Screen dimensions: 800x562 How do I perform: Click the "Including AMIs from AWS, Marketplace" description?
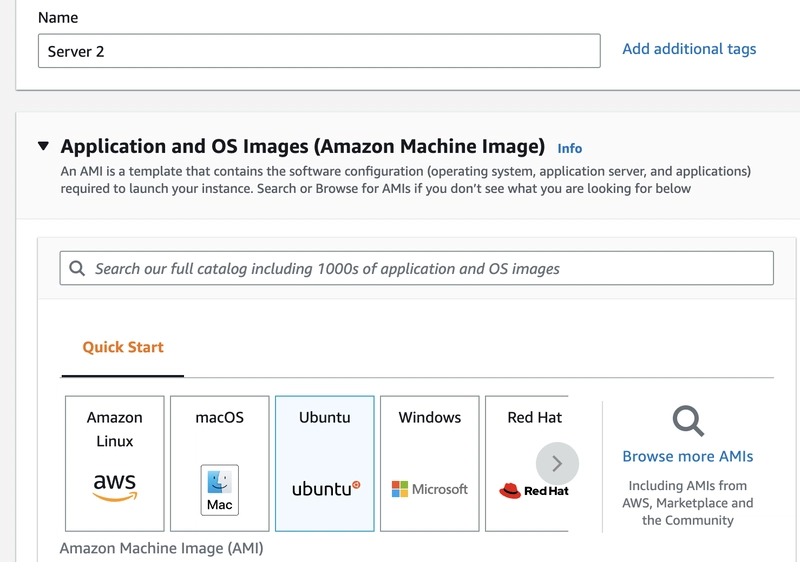coord(688,503)
